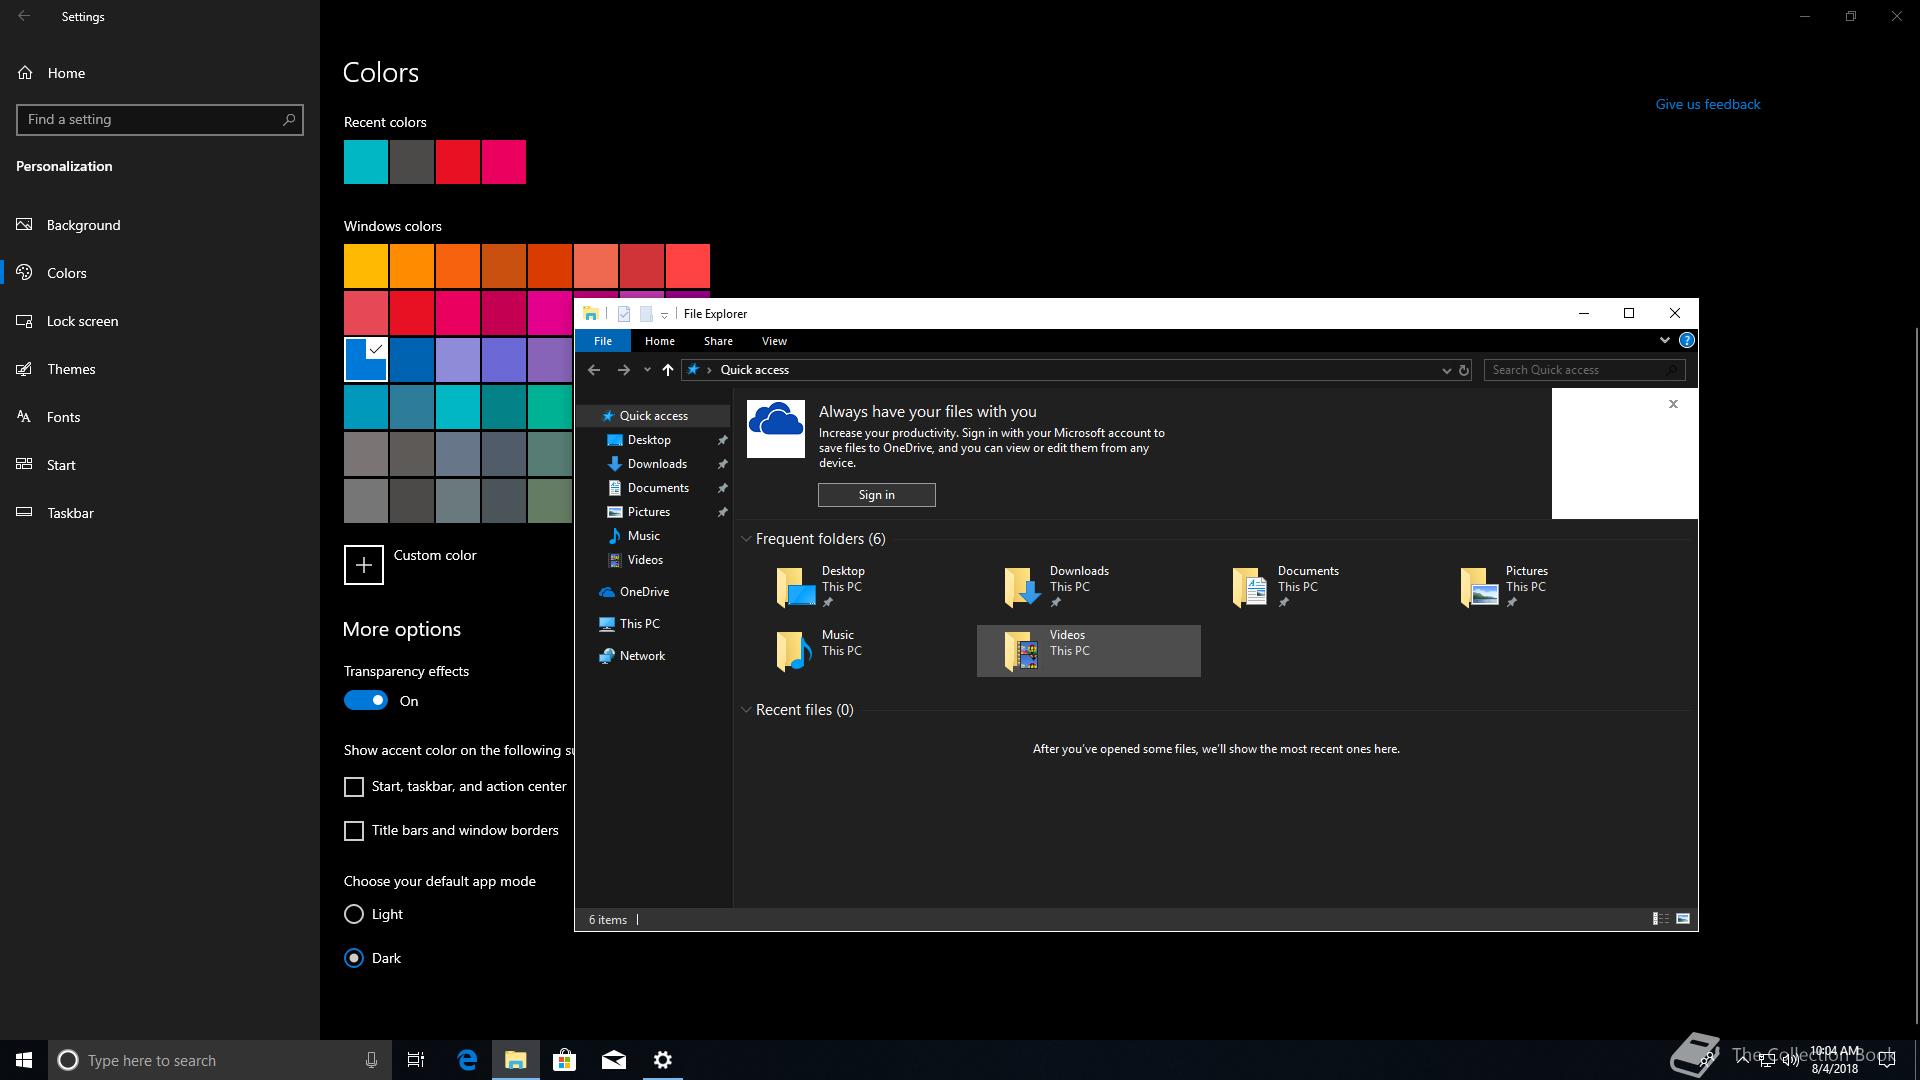Click the Up one level arrow in File Explorer
The height and width of the screenshot is (1080, 1920).
668,370
